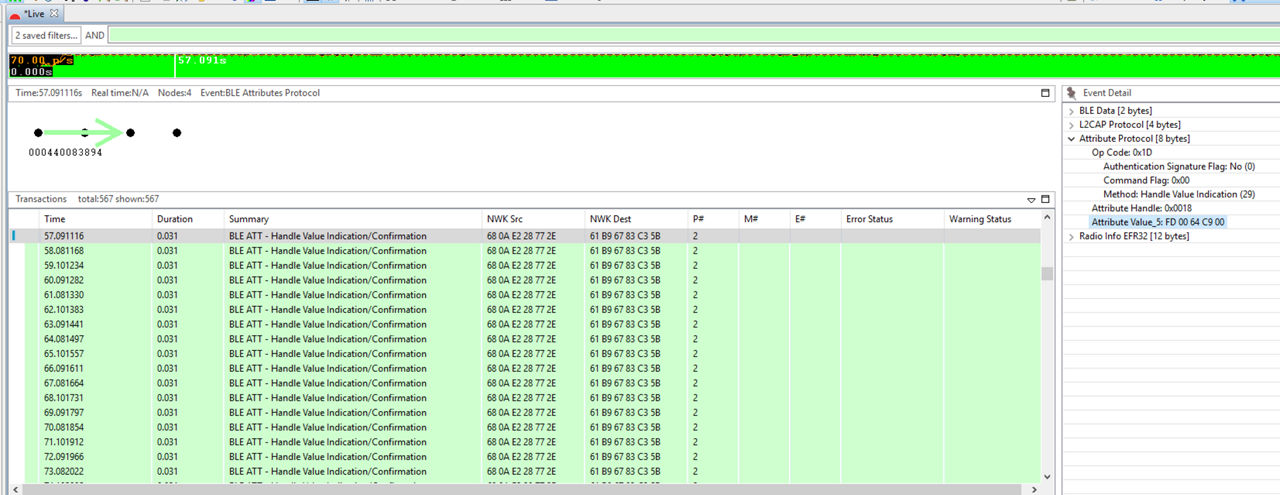Click the 70.00 p/s rate readout
Screen dimensions: 1280x495
pos(42,60)
